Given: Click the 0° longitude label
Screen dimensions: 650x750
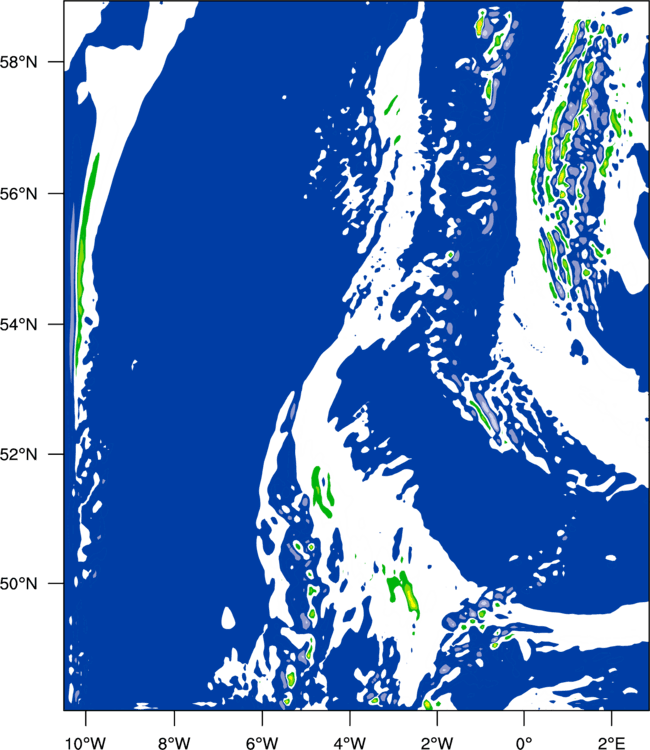Looking at the screenshot, I should [524, 743].
